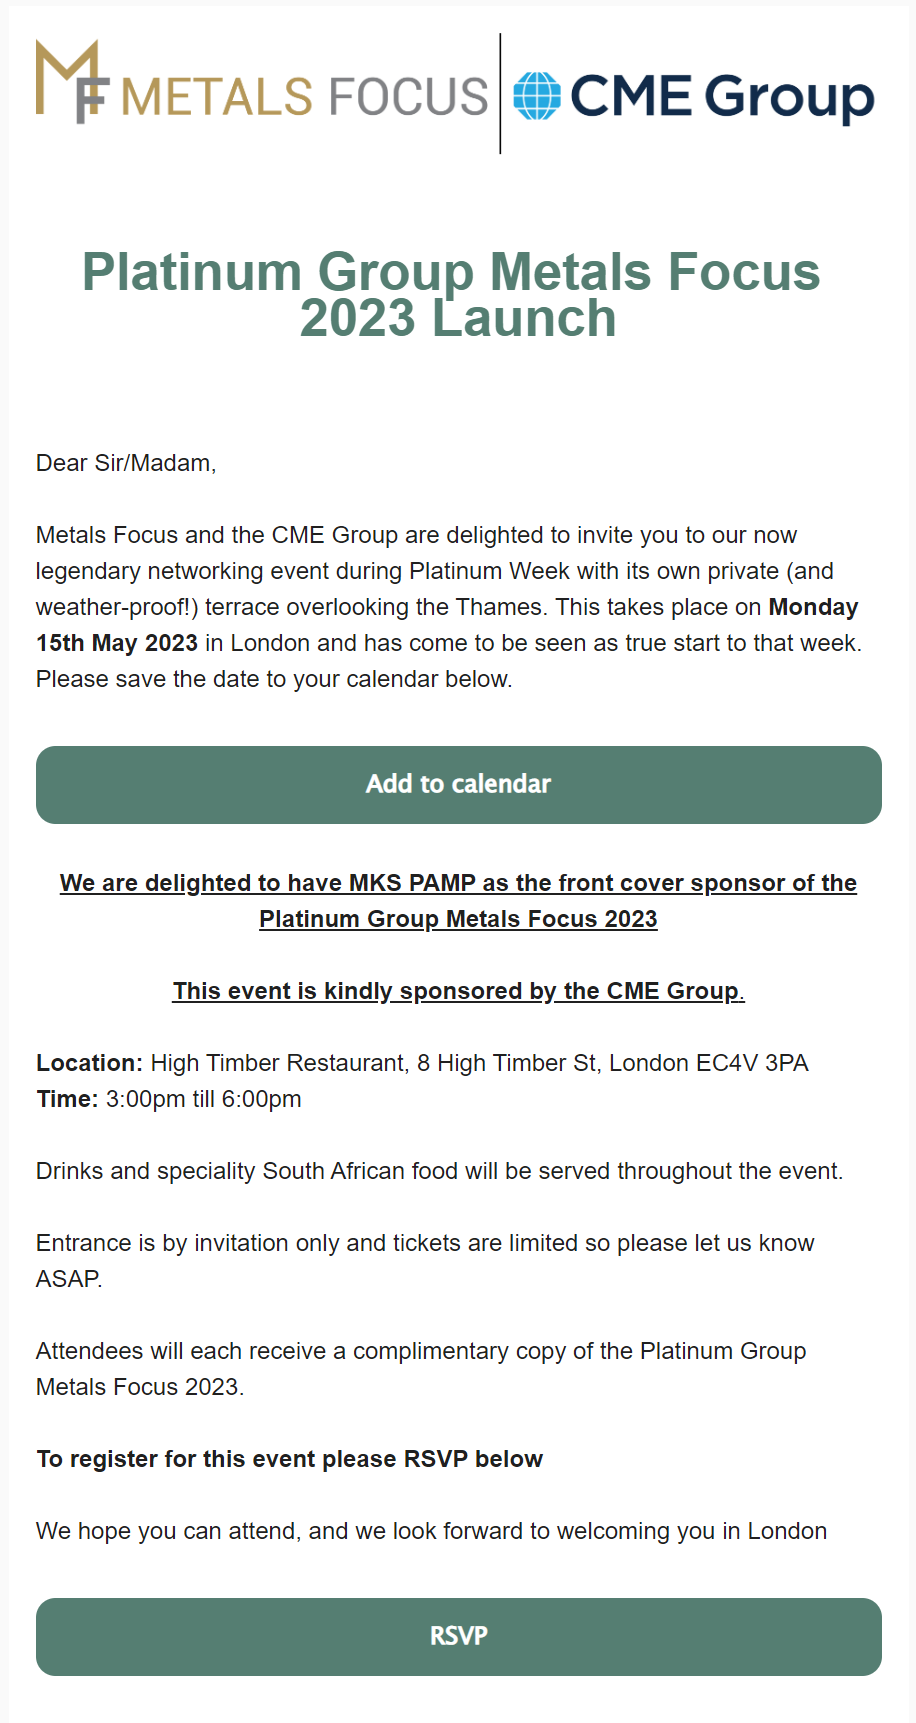Click the South African food sentence

tap(440, 1171)
